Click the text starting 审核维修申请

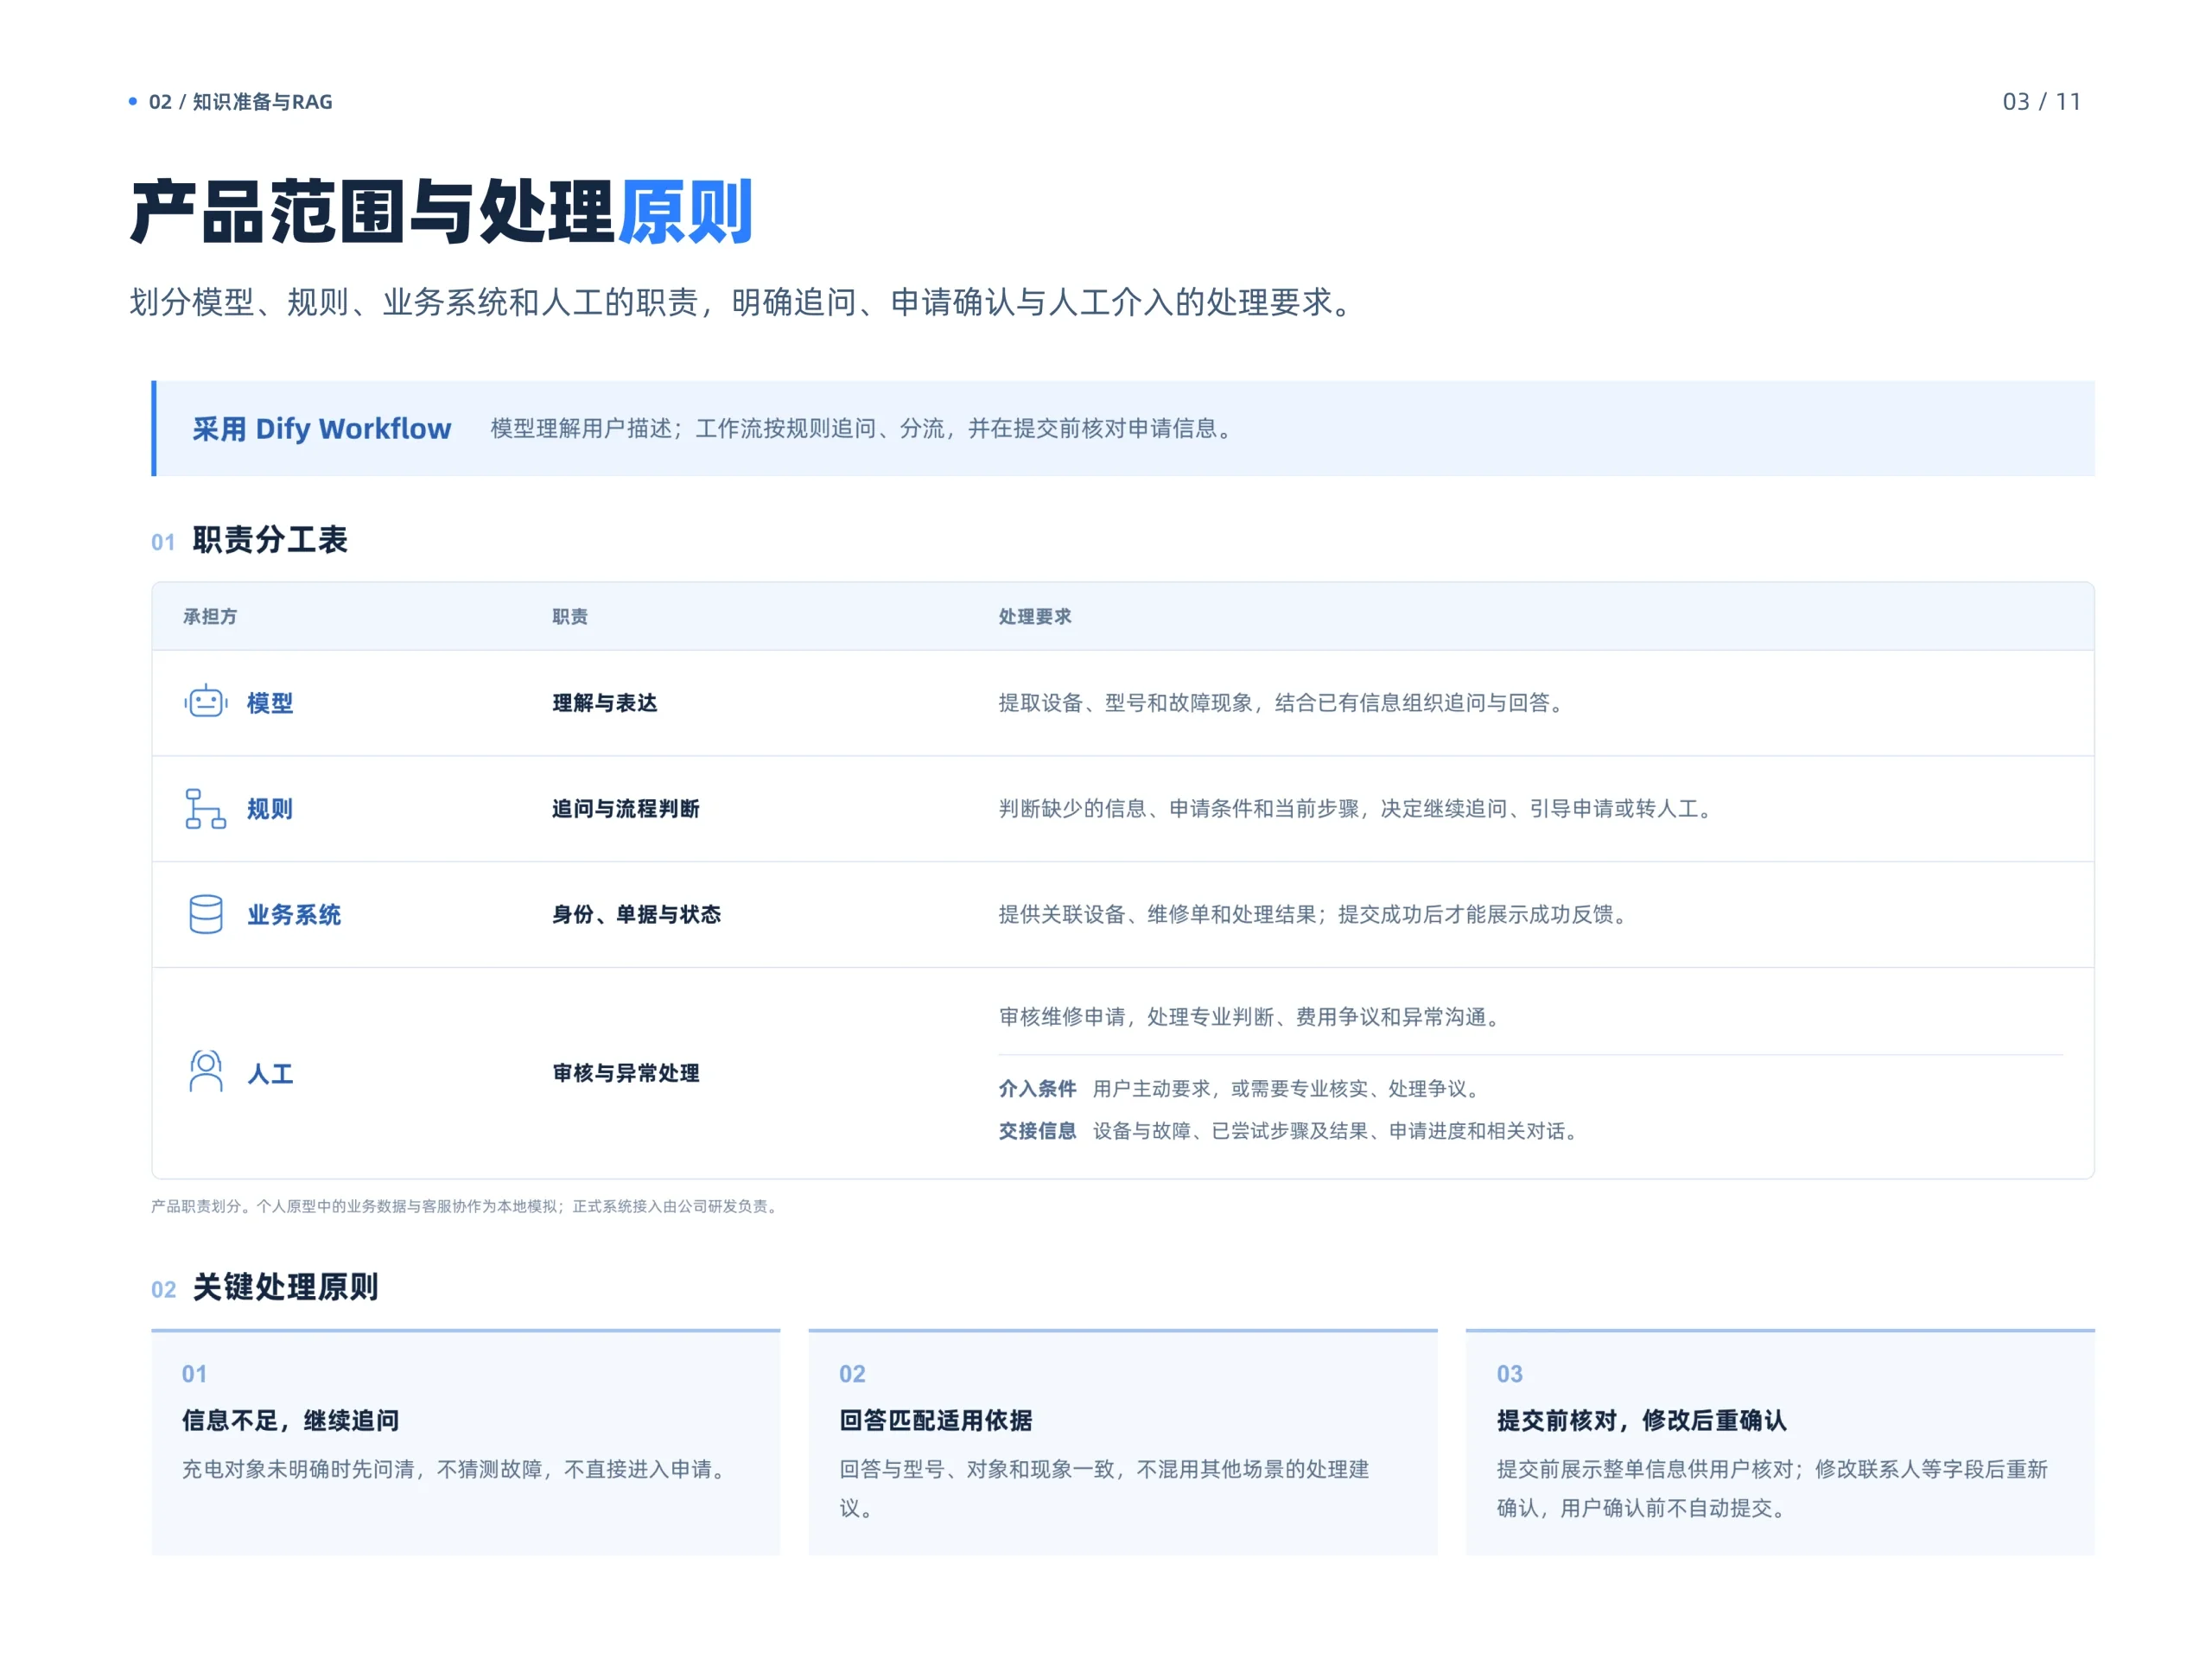[x=1252, y=1017]
